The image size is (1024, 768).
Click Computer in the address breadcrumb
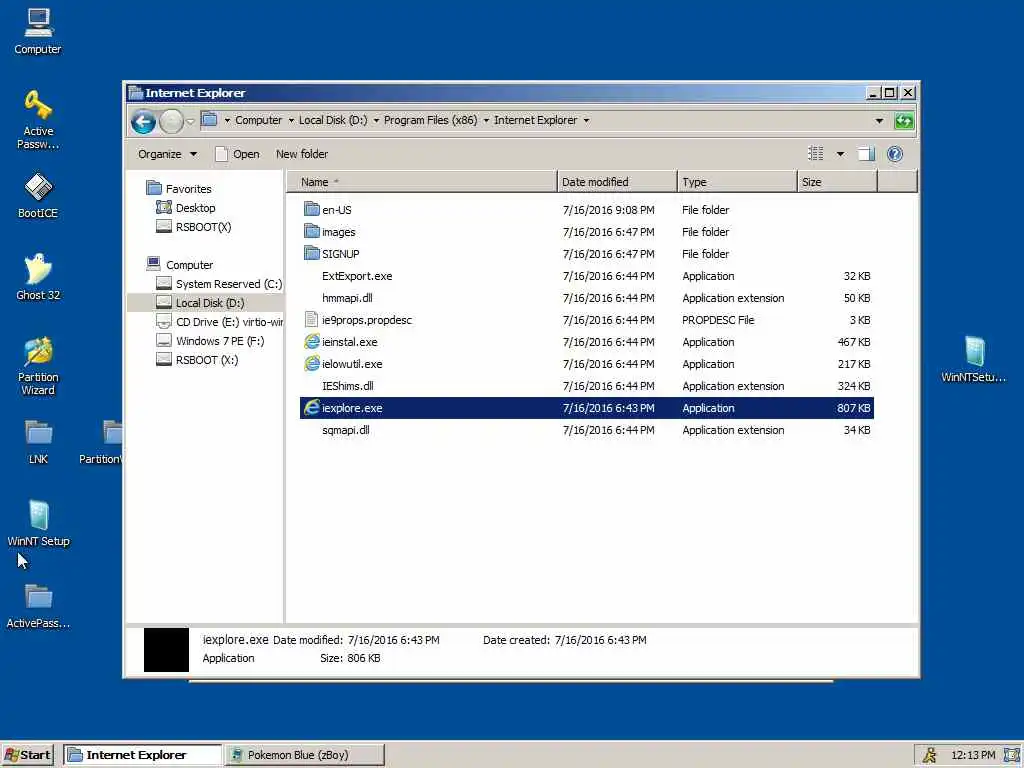pos(259,120)
